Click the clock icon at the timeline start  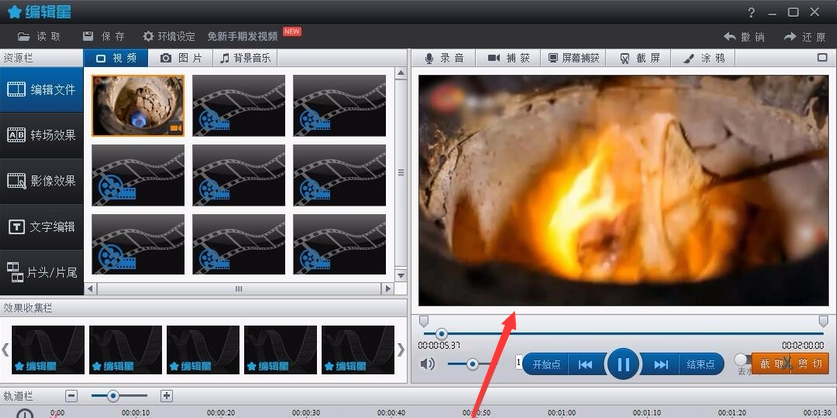tap(25, 414)
